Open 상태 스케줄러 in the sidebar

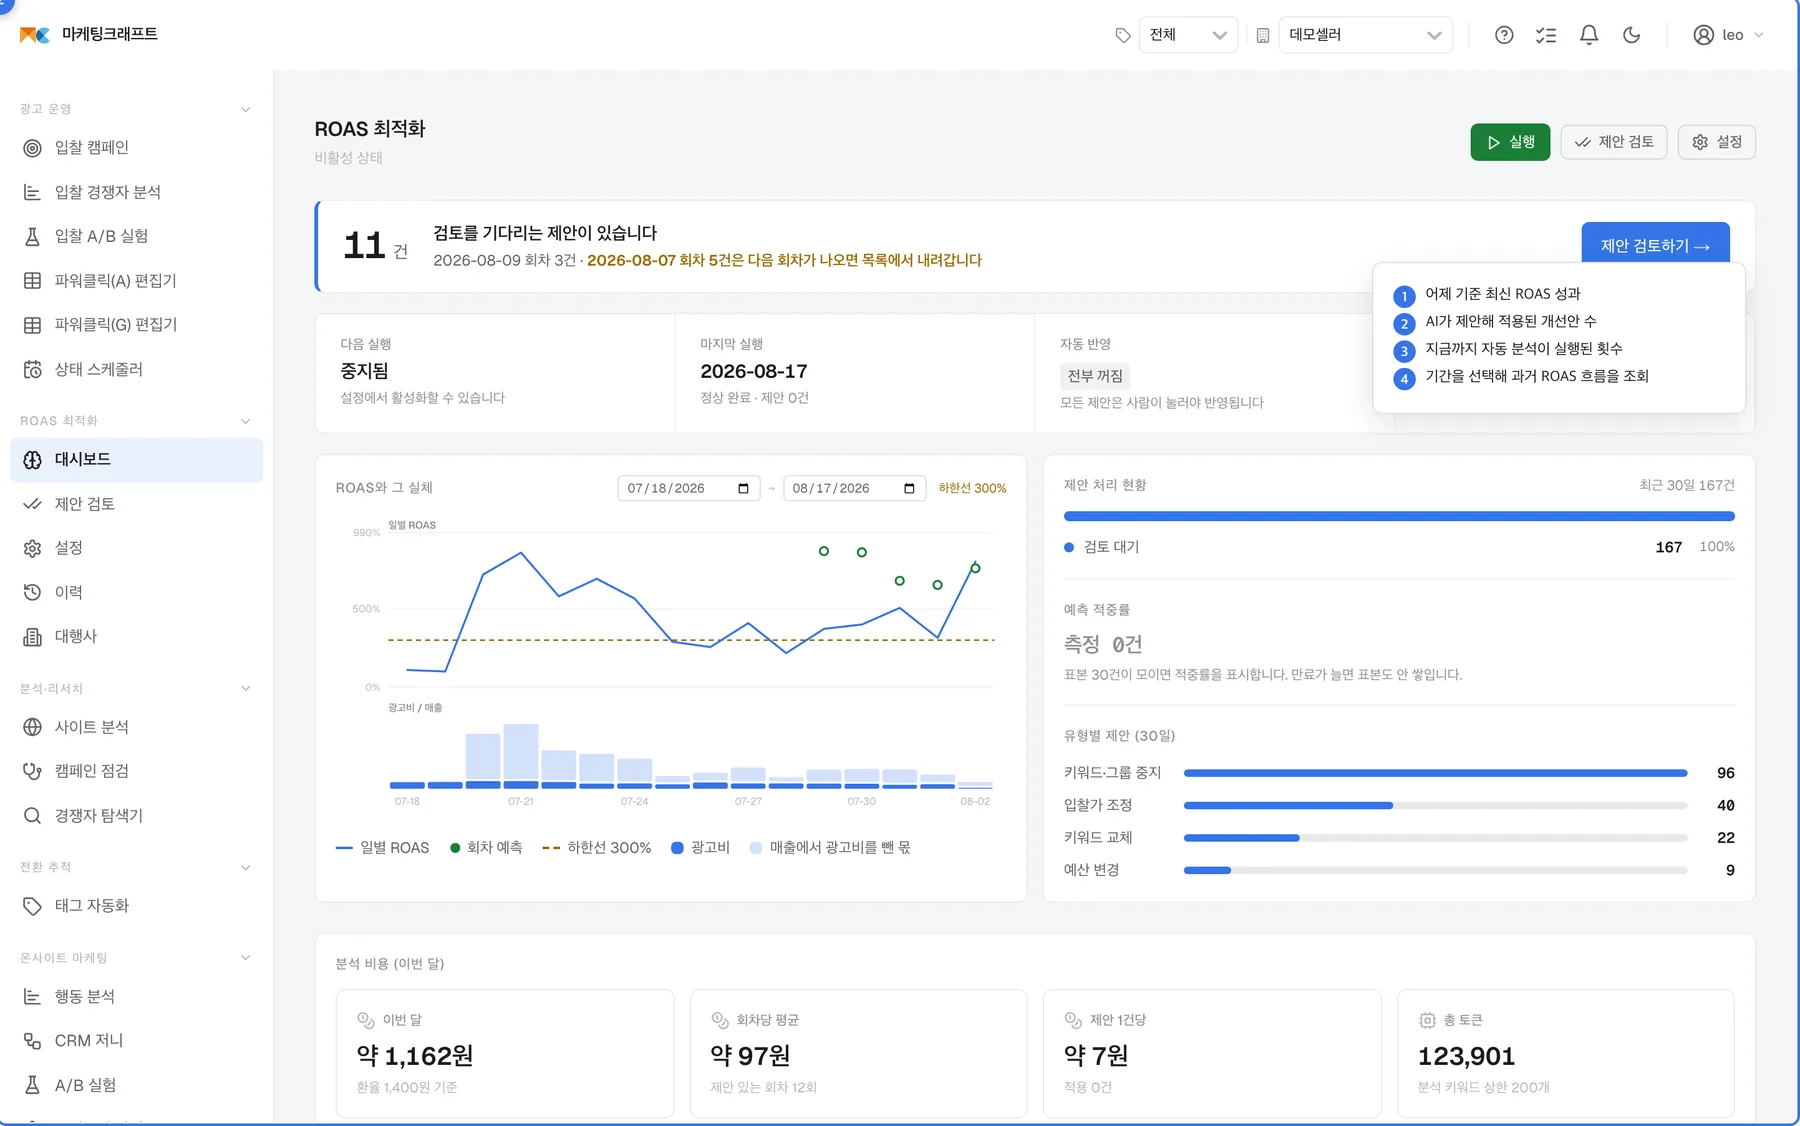click(136, 369)
